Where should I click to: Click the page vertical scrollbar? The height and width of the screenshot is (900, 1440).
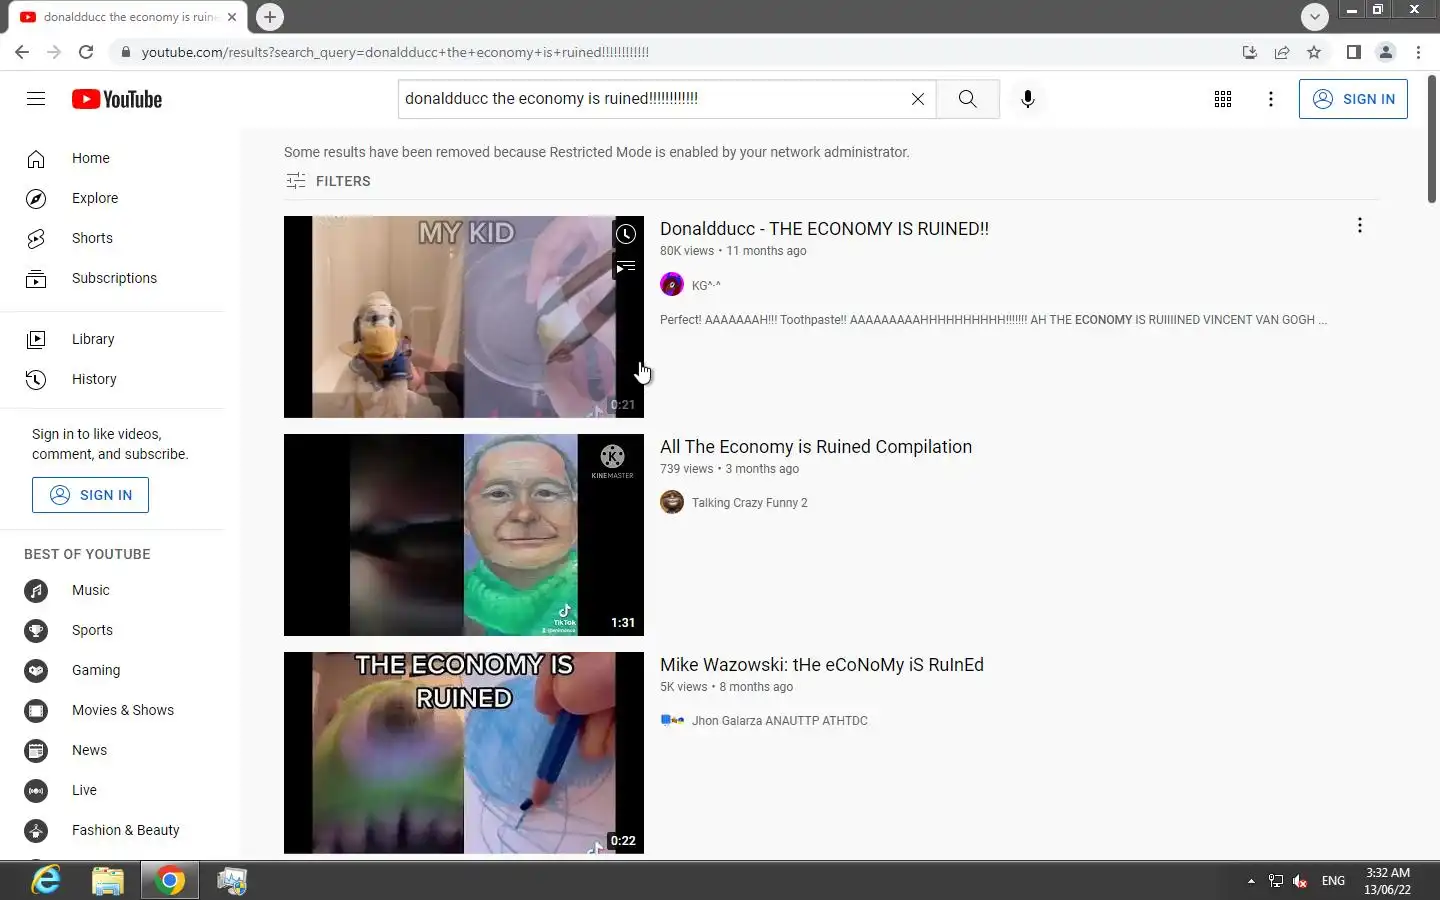tap(1432, 140)
